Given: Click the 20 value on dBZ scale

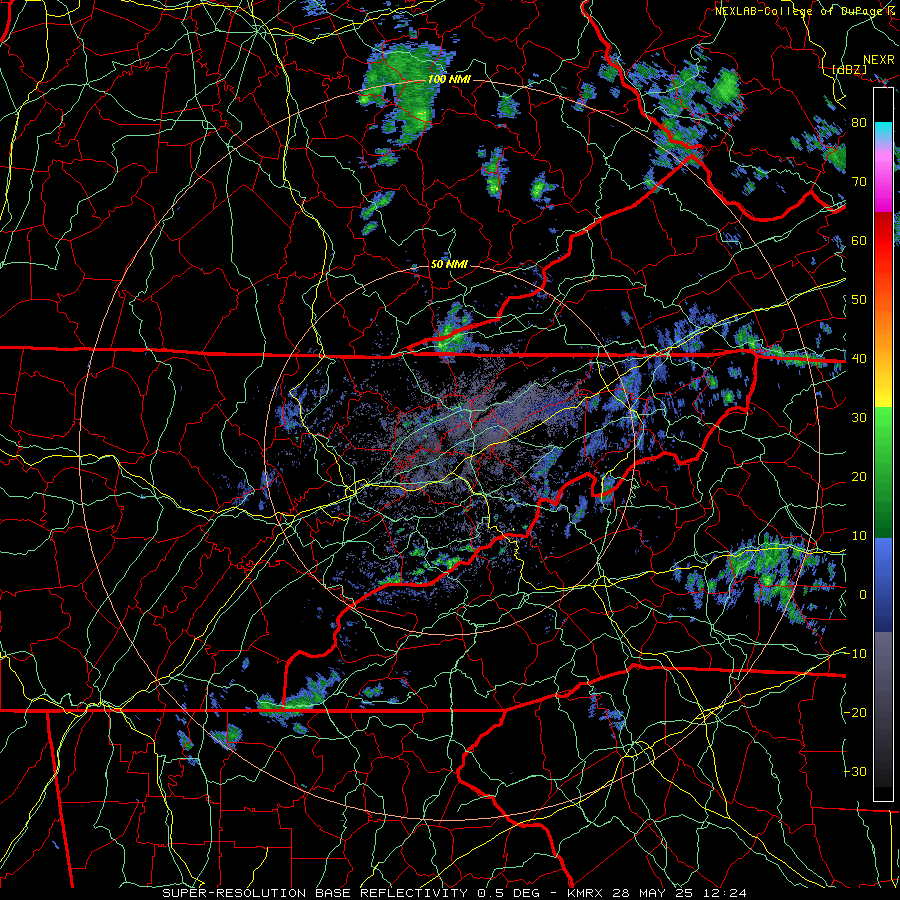Looking at the screenshot, I should (859, 476).
